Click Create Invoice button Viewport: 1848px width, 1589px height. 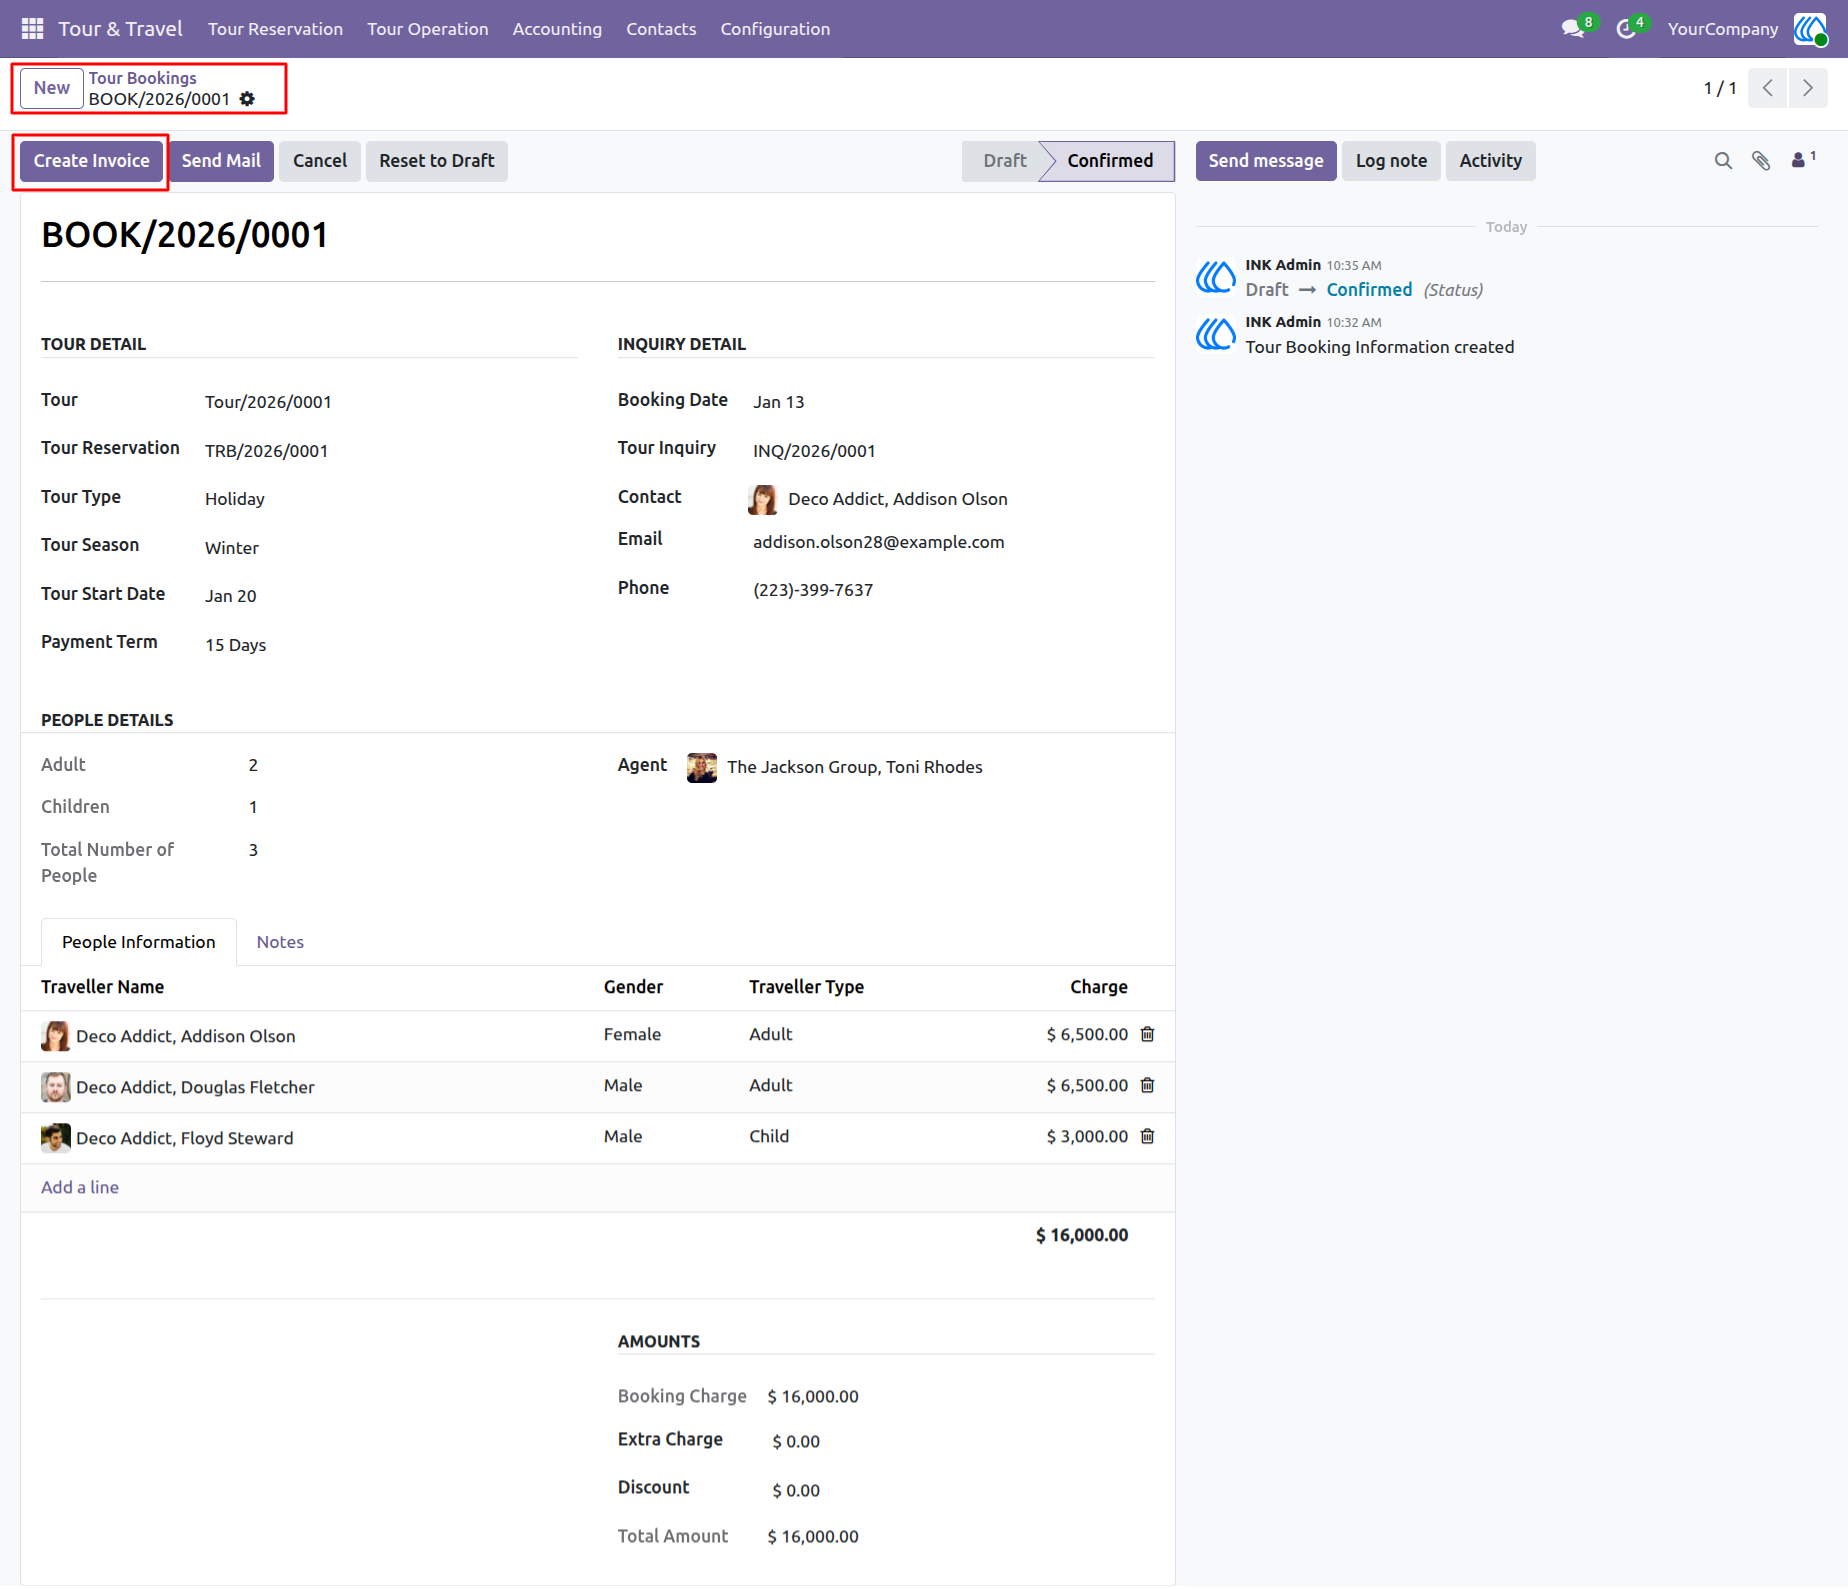(x=91, y=161)
